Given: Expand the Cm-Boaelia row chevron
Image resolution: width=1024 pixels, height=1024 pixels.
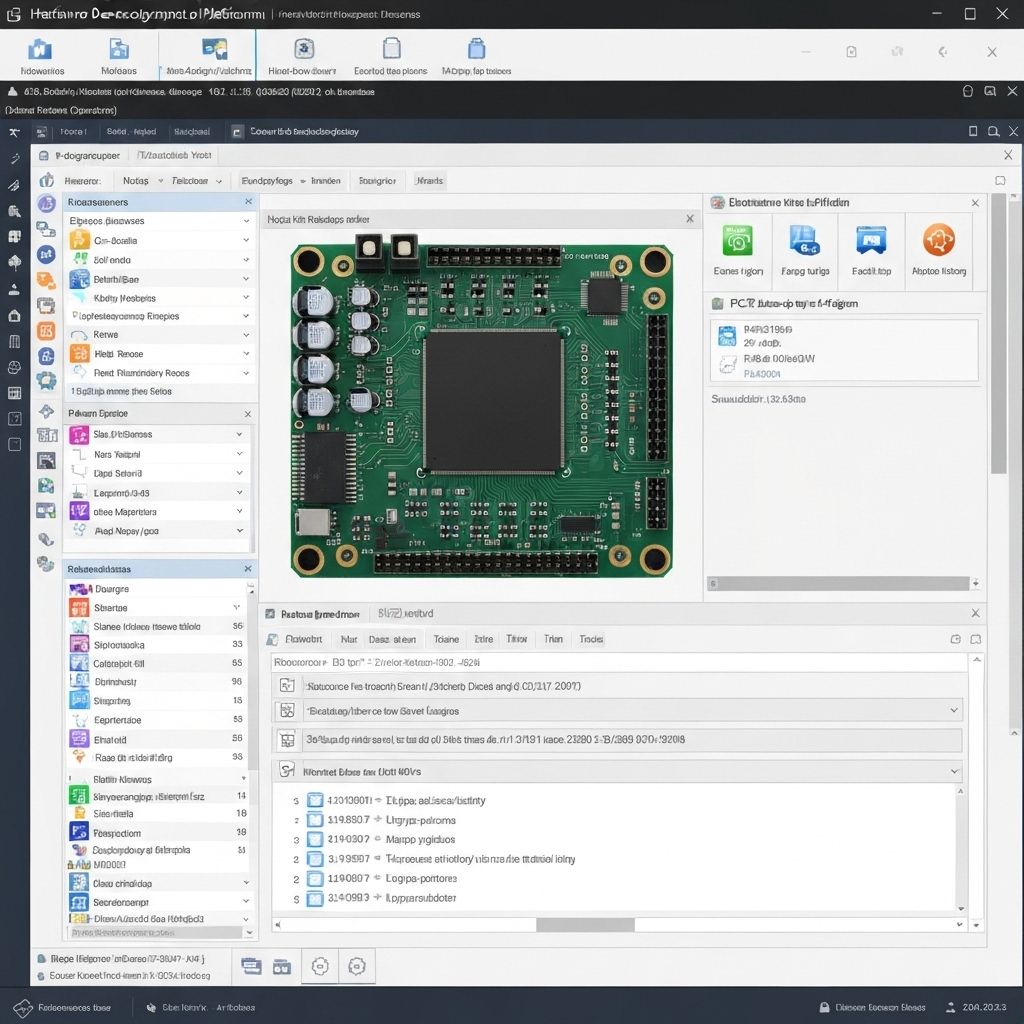Looking at the screenshot, I should click(246, 241).
